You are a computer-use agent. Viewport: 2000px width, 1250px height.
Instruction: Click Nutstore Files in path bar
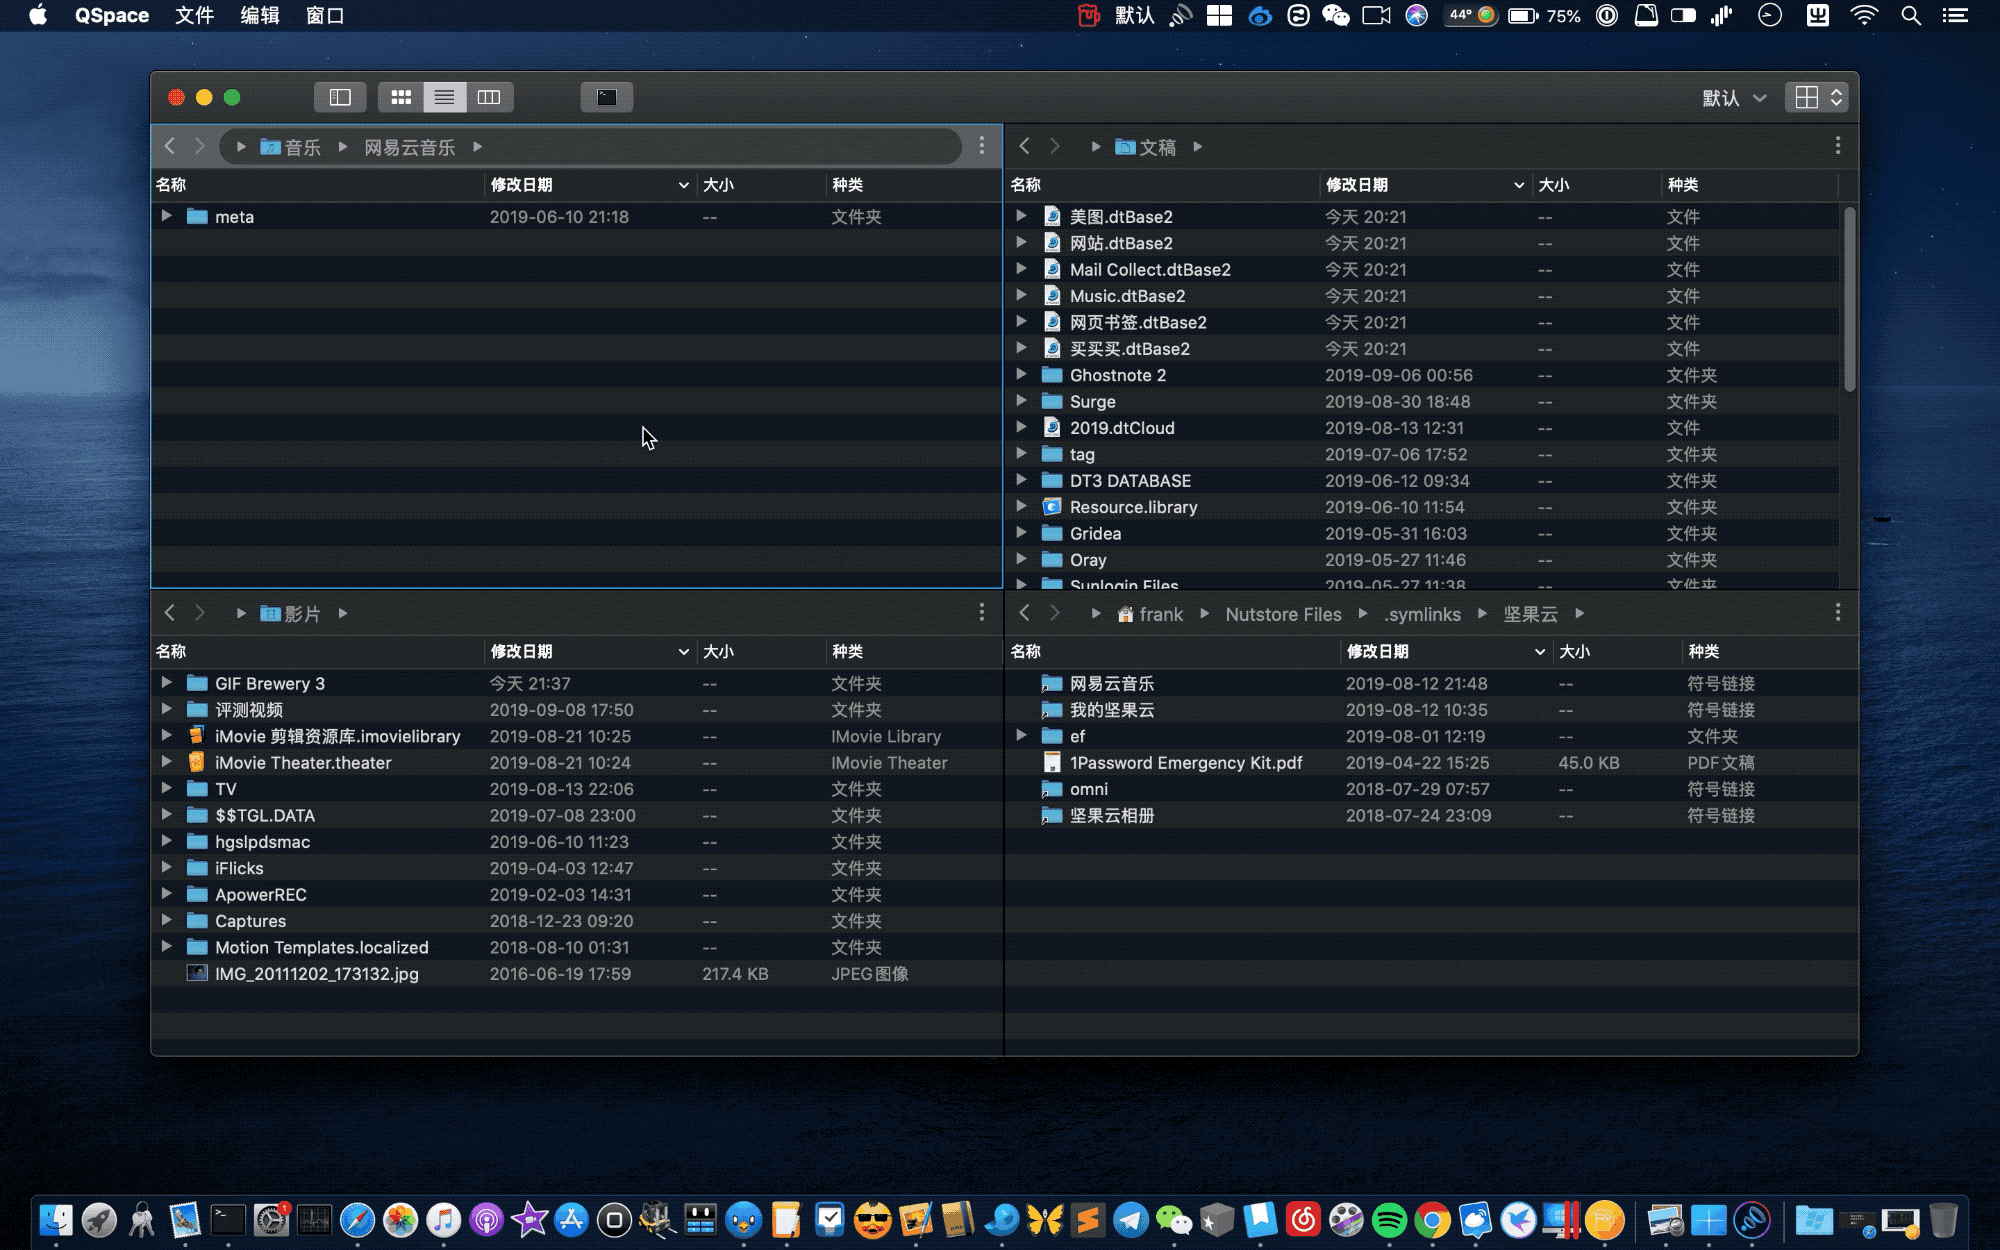pyautogui.click(x=1283, y=614)
